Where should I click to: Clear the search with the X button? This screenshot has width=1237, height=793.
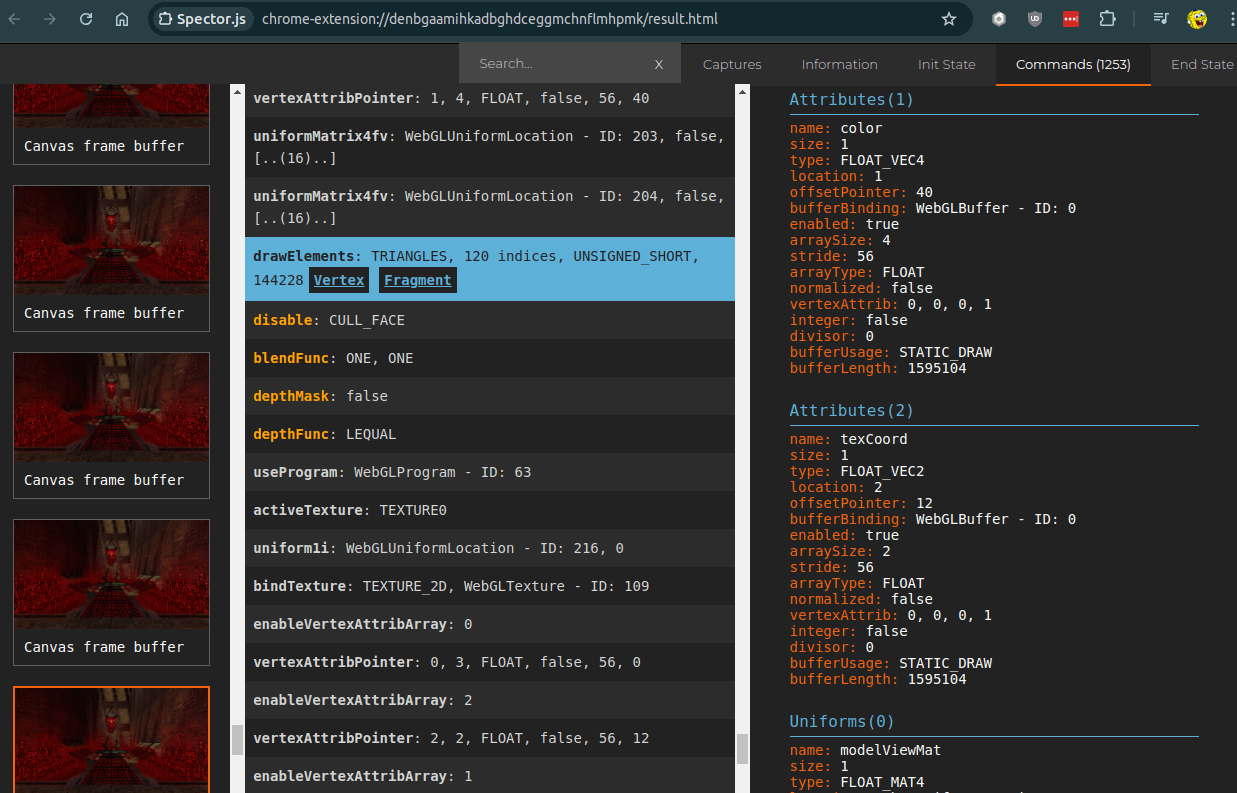tap(659, 64)
